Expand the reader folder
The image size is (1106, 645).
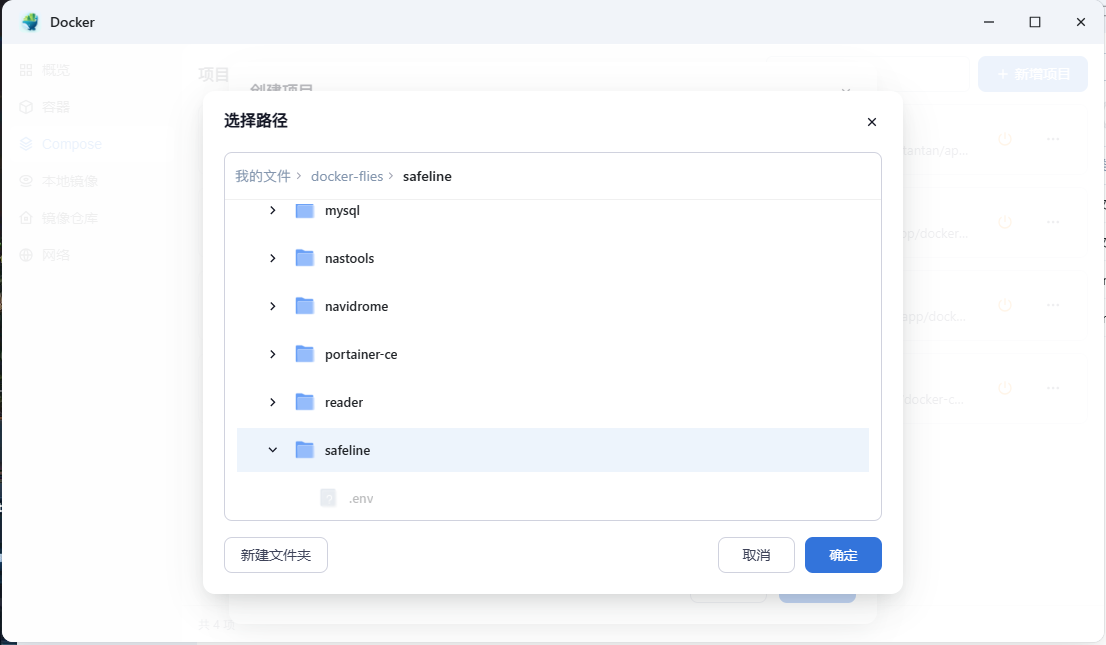[x=273, y=402]
